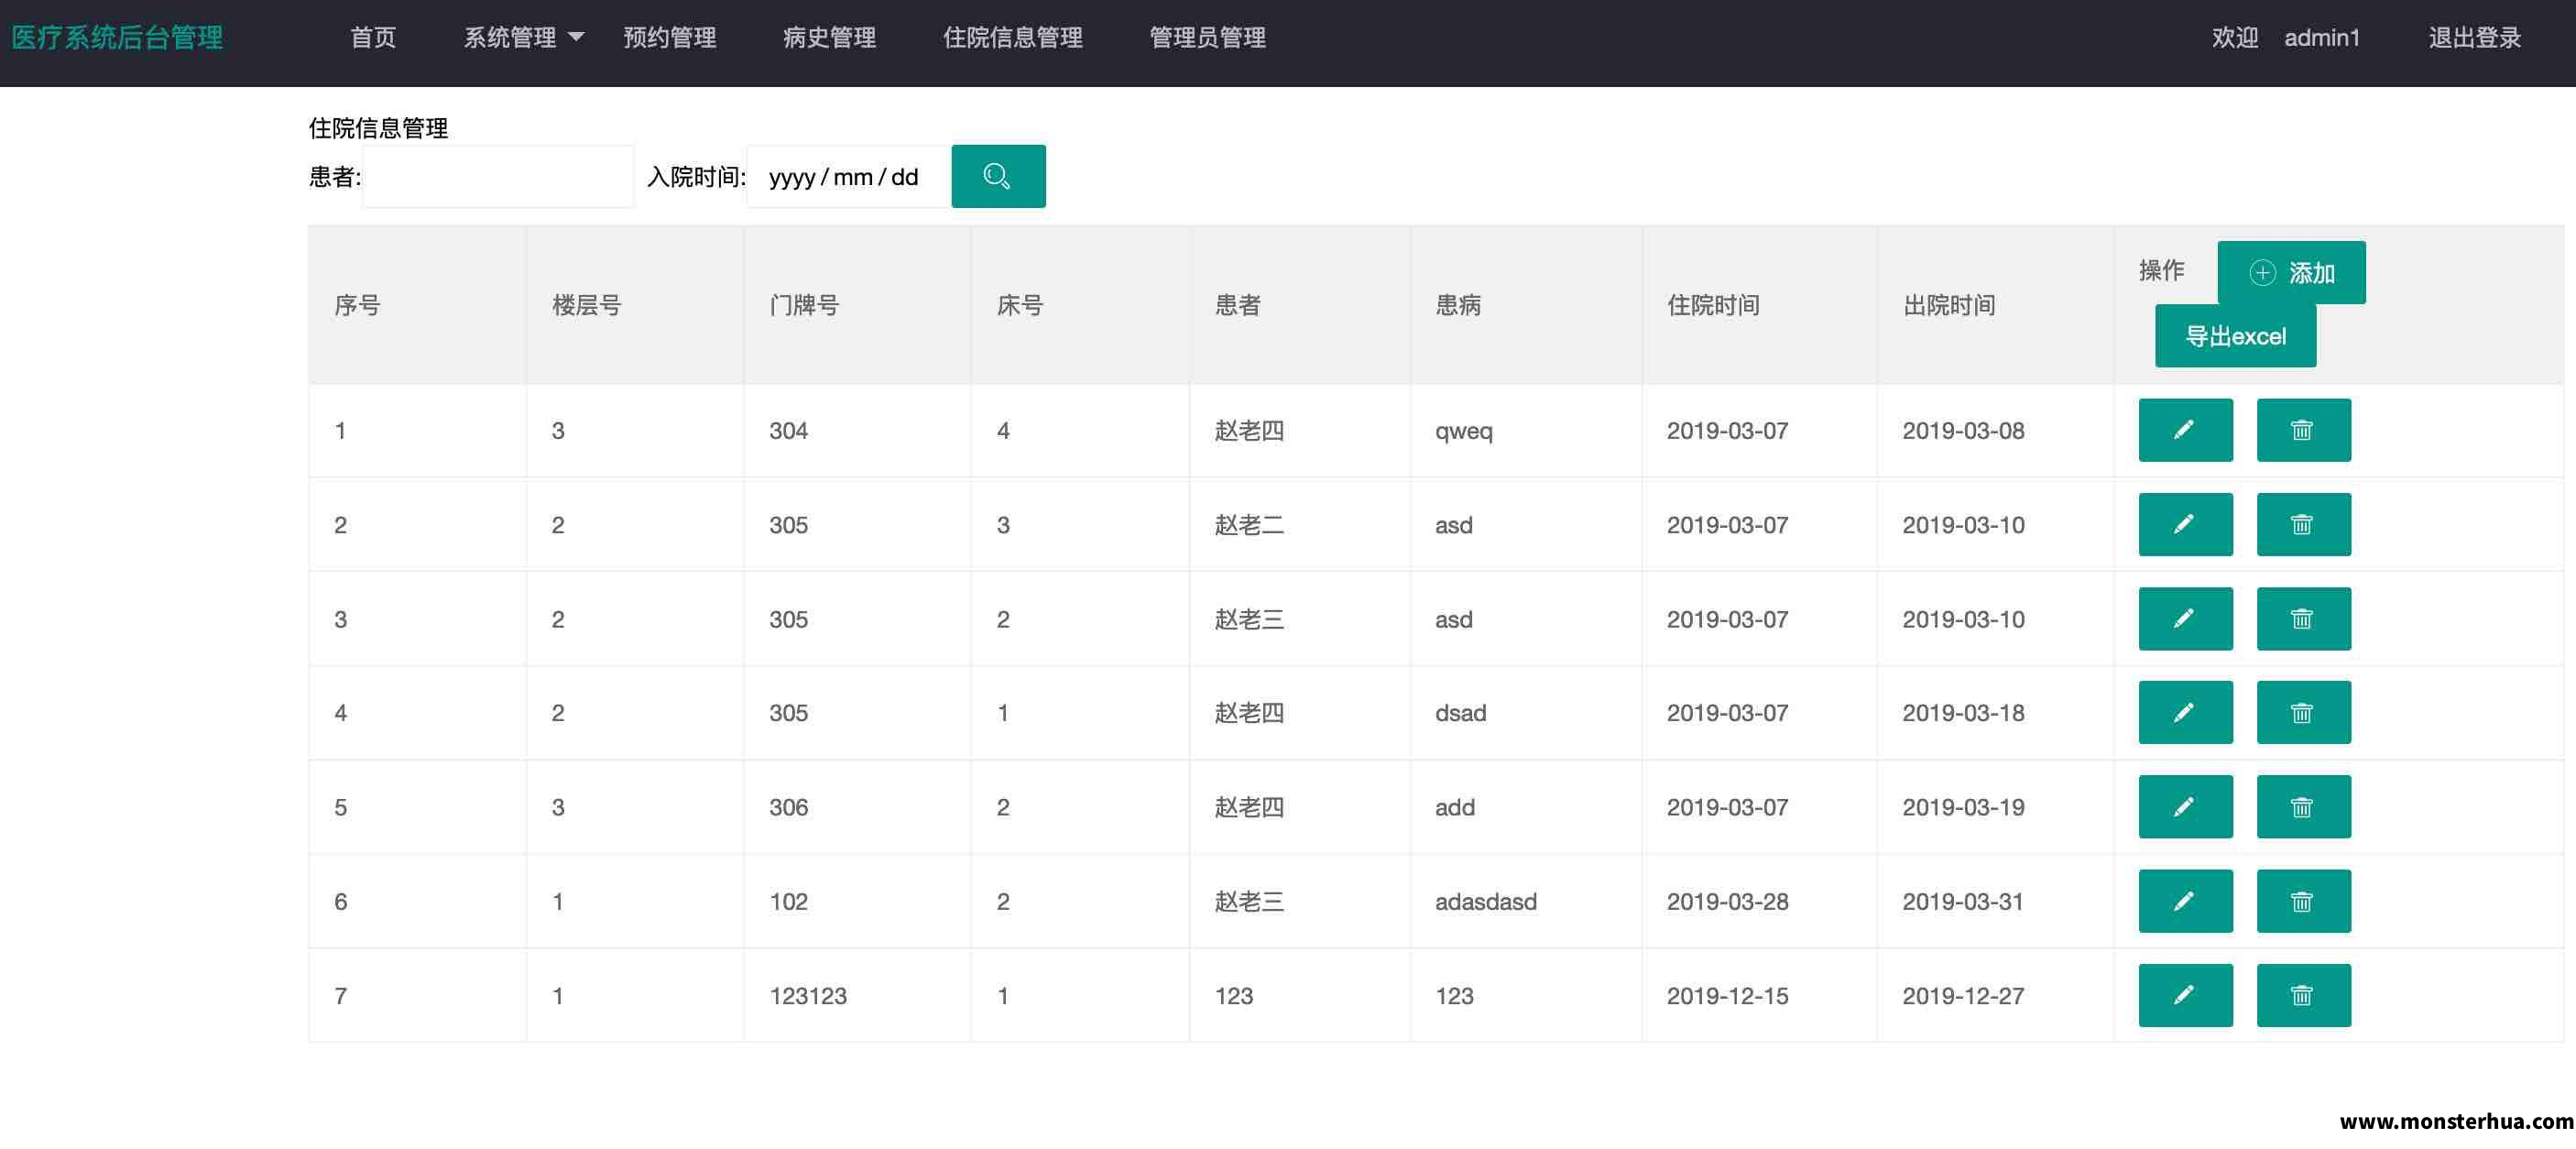Edit row 3 with bed number 2, room 305
The height and width of the screenshot is (1149, 2576).
pyautogui.click(x=2185, y=619)
